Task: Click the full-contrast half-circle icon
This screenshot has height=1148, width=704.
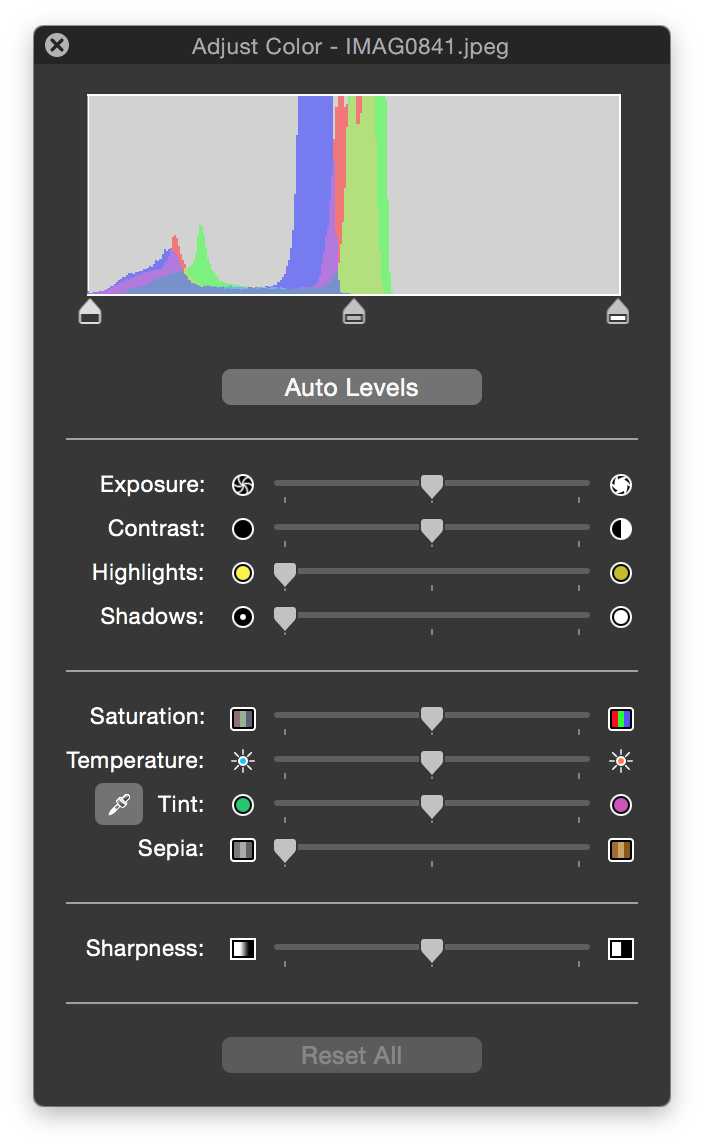Action: (620, 528)
